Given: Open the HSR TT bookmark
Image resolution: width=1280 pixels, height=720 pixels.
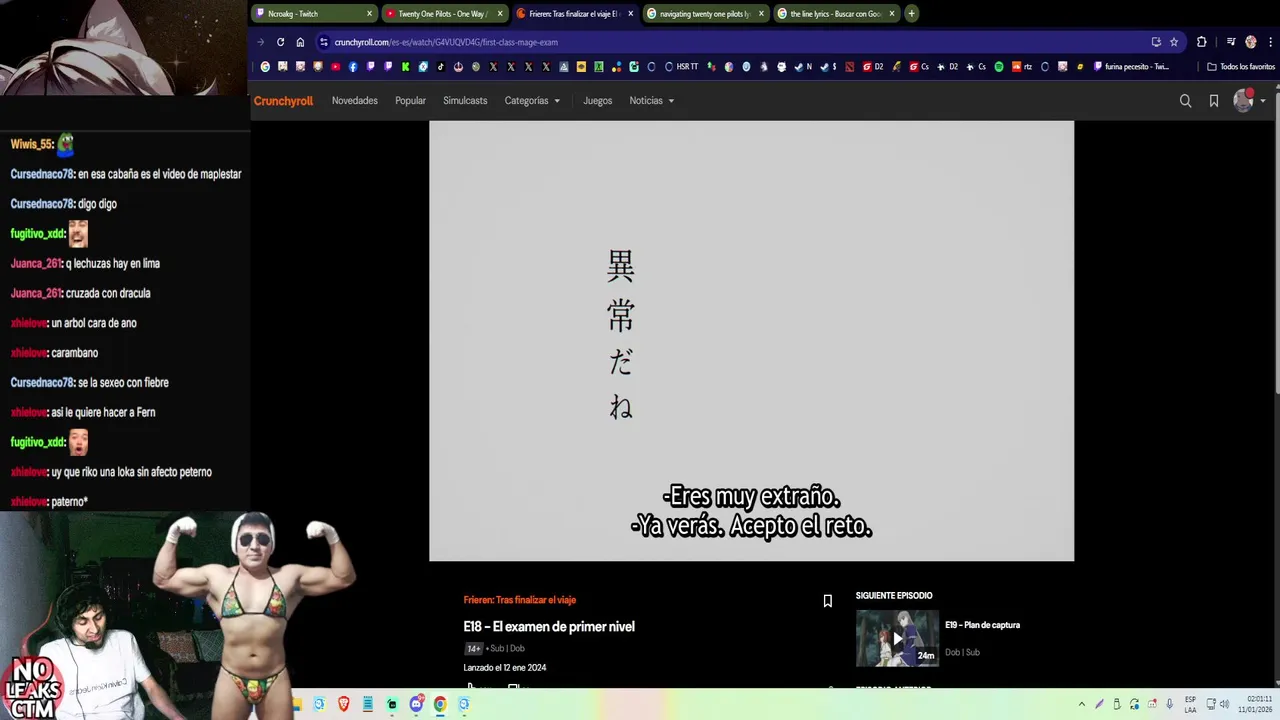Looking at the screenshot, I should click(x=681, y=67).
